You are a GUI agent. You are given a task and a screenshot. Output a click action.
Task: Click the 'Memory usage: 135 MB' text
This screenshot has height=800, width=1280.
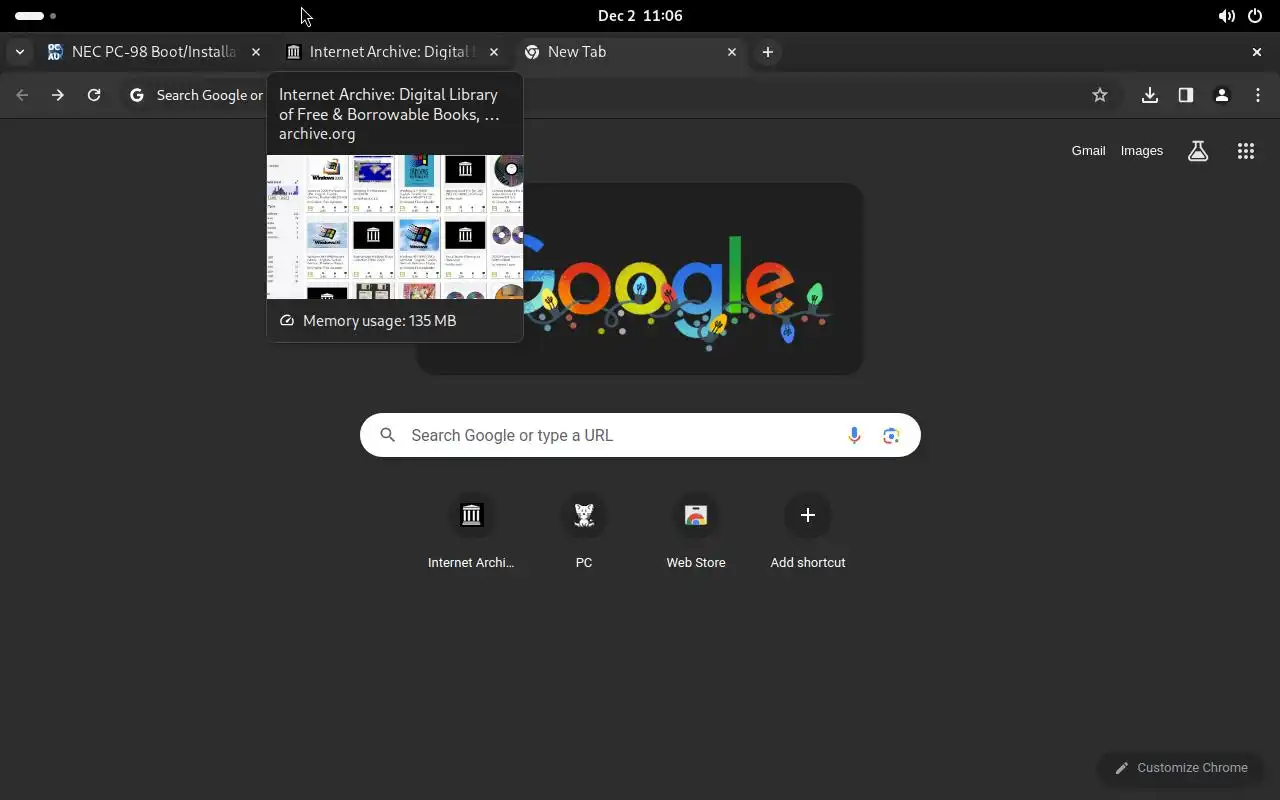[x=379, y=321]
